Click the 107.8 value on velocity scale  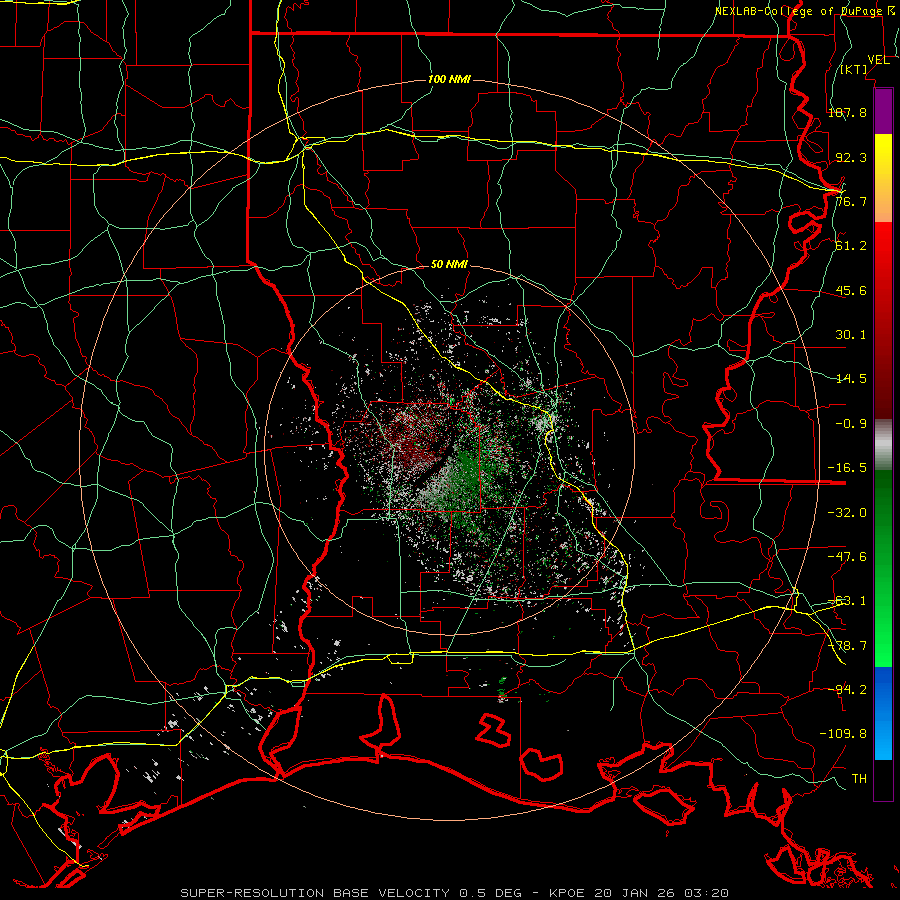[x=847, y=112]
